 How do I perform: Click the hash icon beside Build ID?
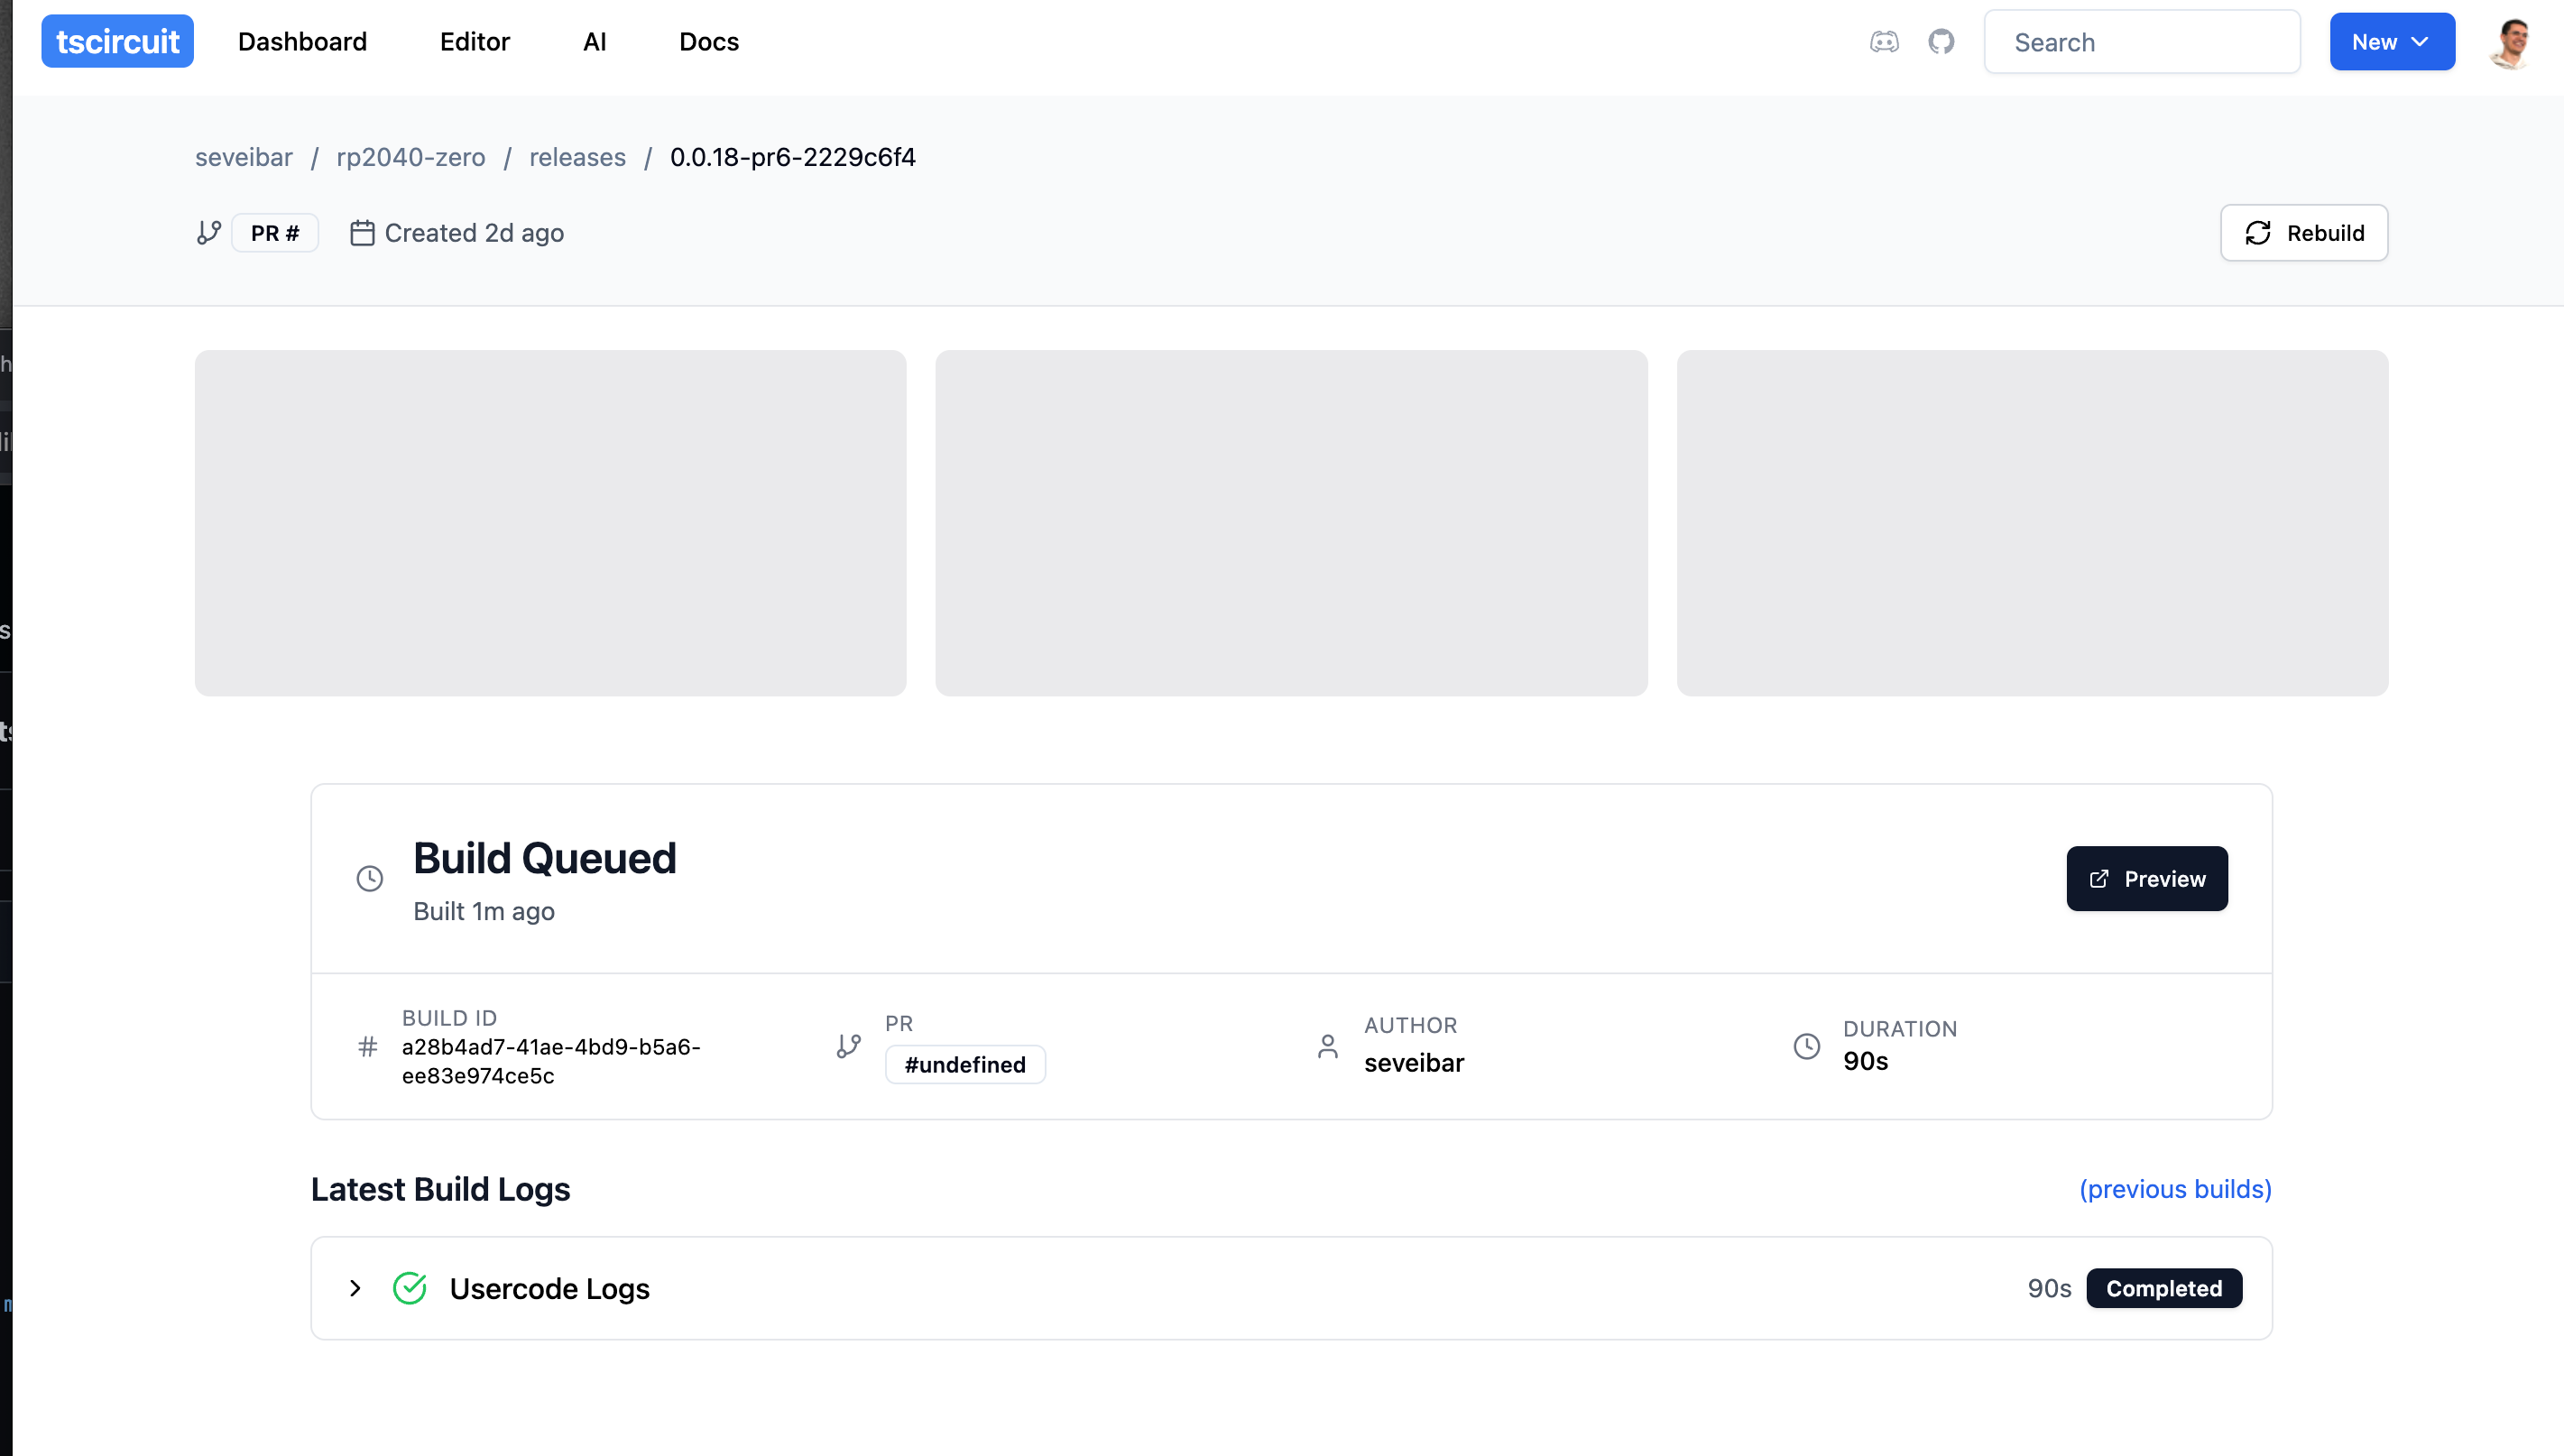[x=368, y=1046]
